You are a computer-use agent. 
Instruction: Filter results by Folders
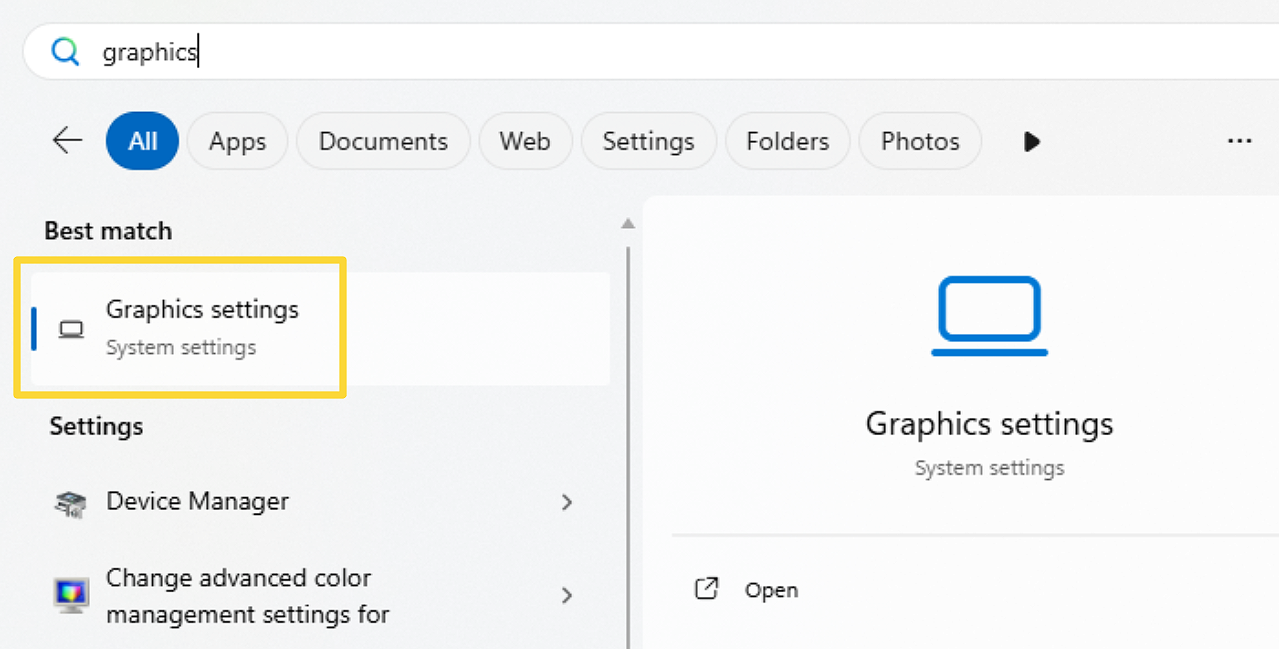click(787, 142)
